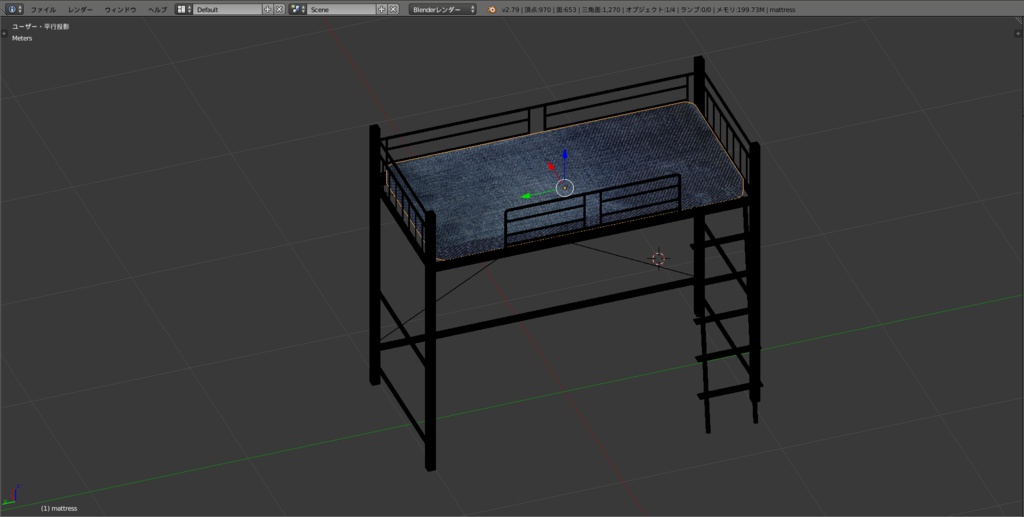Click the (1) mattress object label
This screenshot has width=1024, height=517.
click(x=59, y=508)
